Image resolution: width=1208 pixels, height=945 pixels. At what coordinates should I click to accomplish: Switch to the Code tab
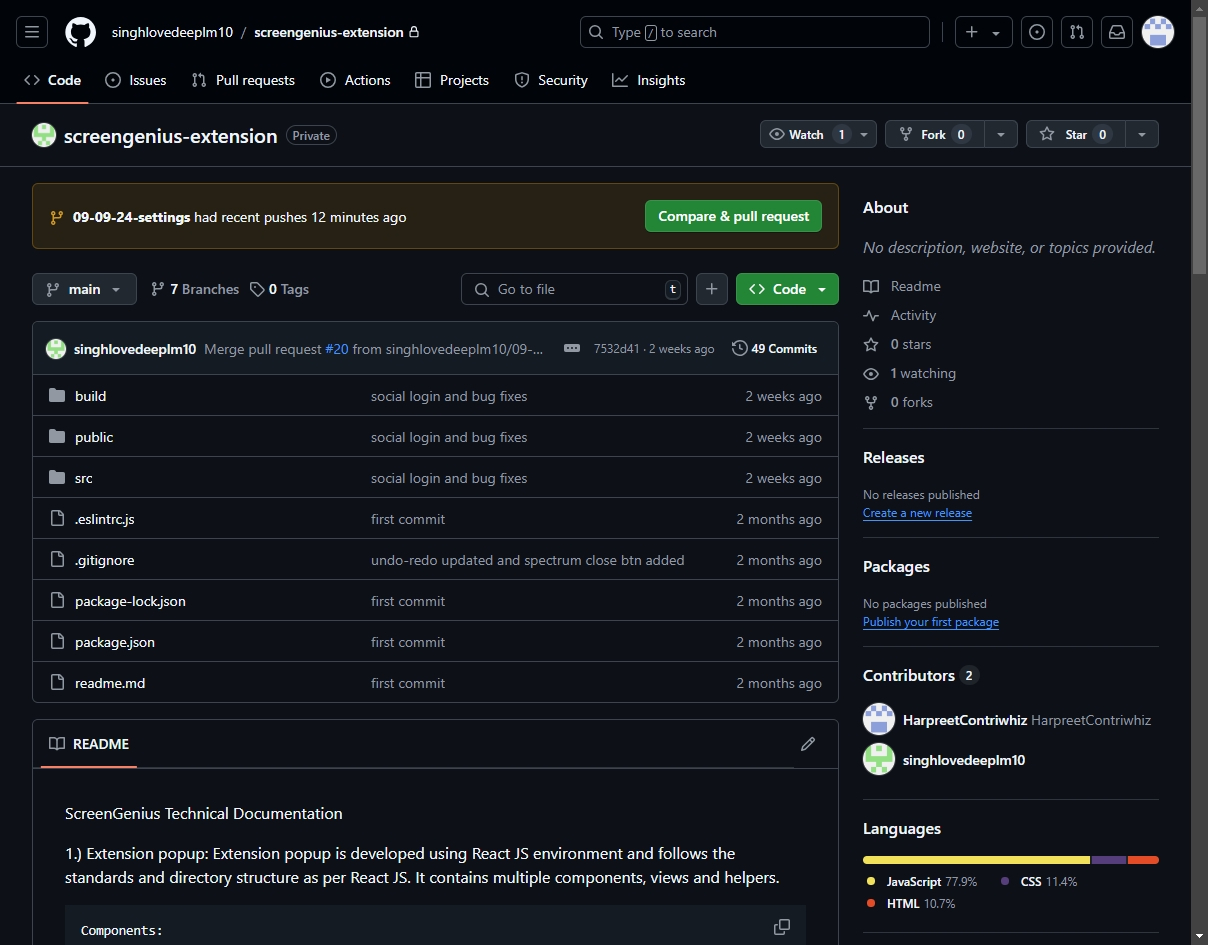pos(53,80)
